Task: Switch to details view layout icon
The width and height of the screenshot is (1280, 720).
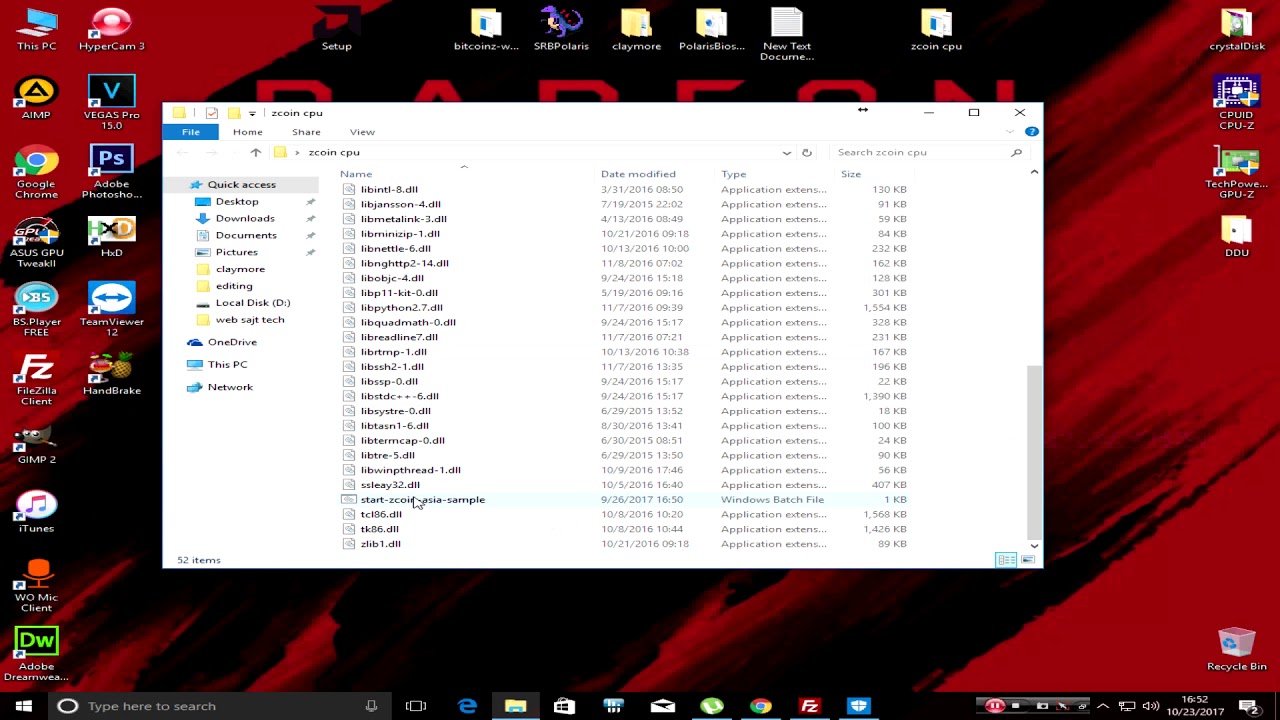Action: [1005, 560]
